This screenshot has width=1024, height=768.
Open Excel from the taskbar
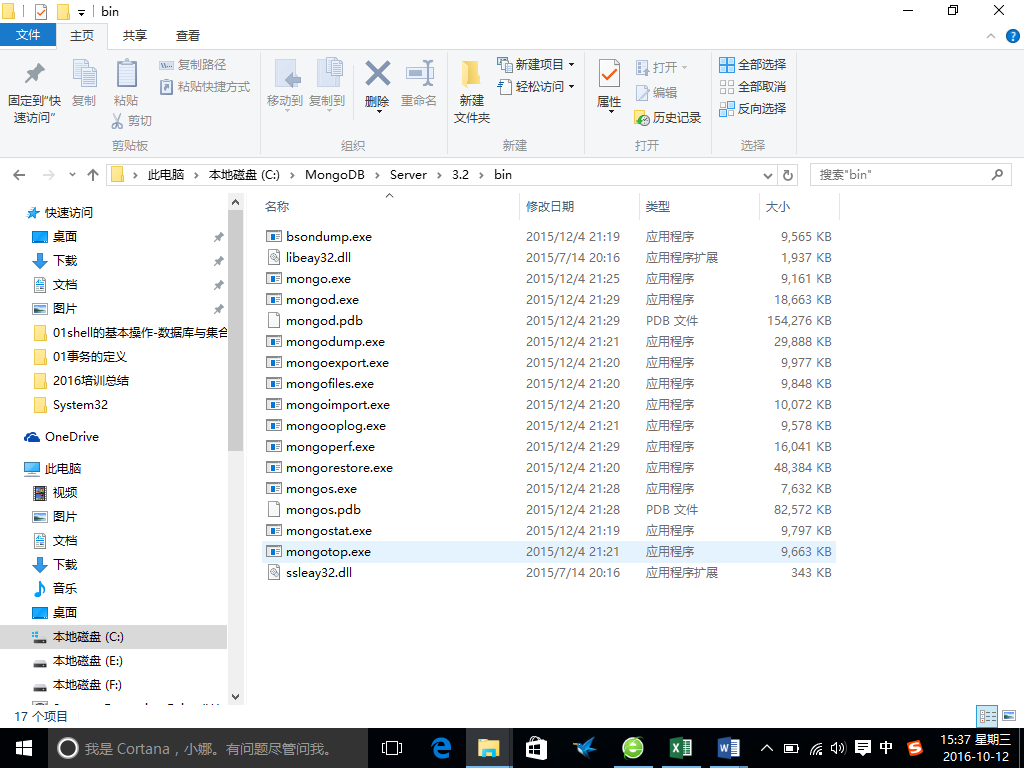point(680,748)
